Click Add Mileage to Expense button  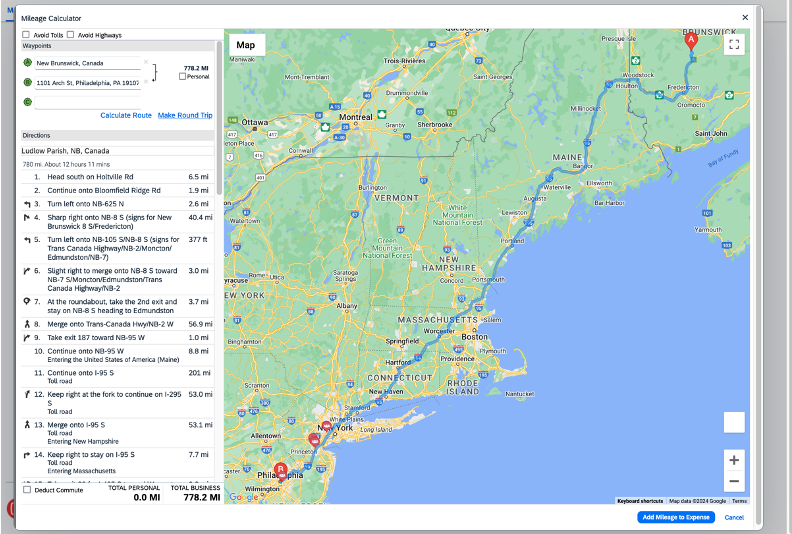[x=676, y=517]
